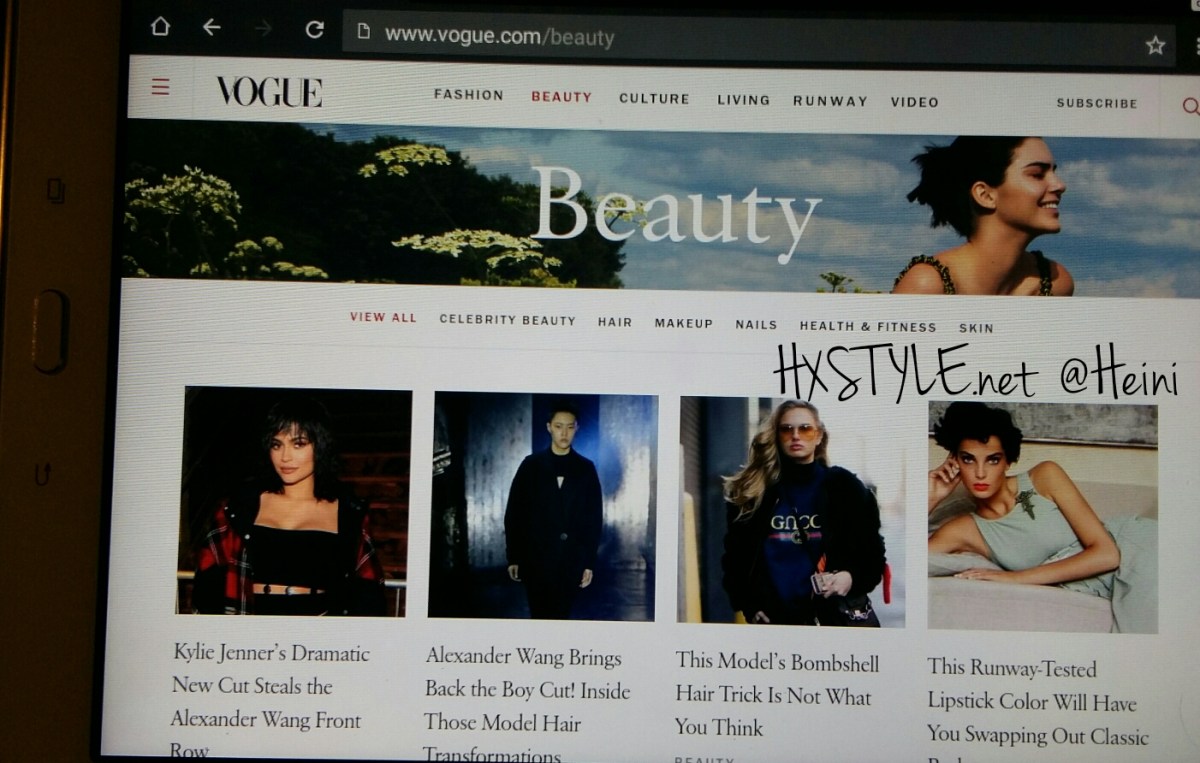This screenshot has width=1200, height=763.
Task: Go back using the browser back arrow
Action: point(211,28)
